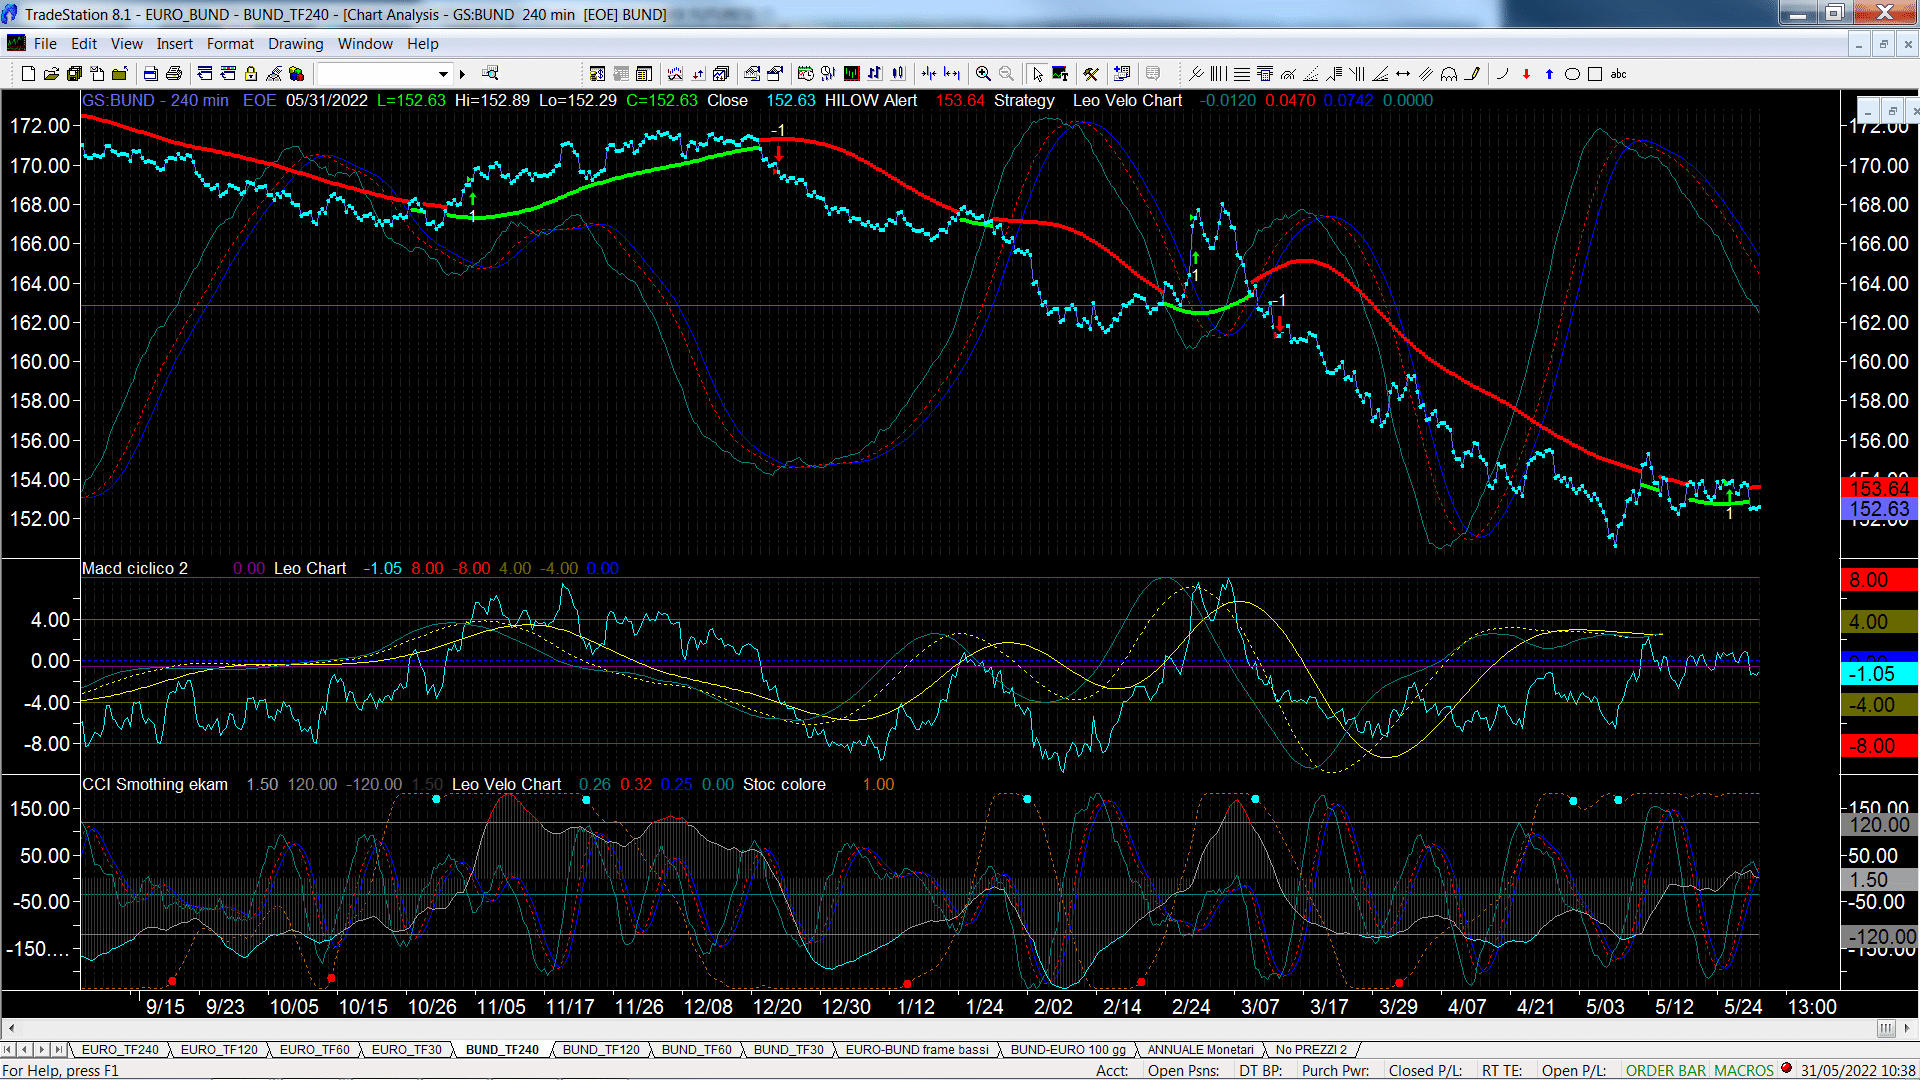Click the Open folder toolbar icon

coord(51,73)
